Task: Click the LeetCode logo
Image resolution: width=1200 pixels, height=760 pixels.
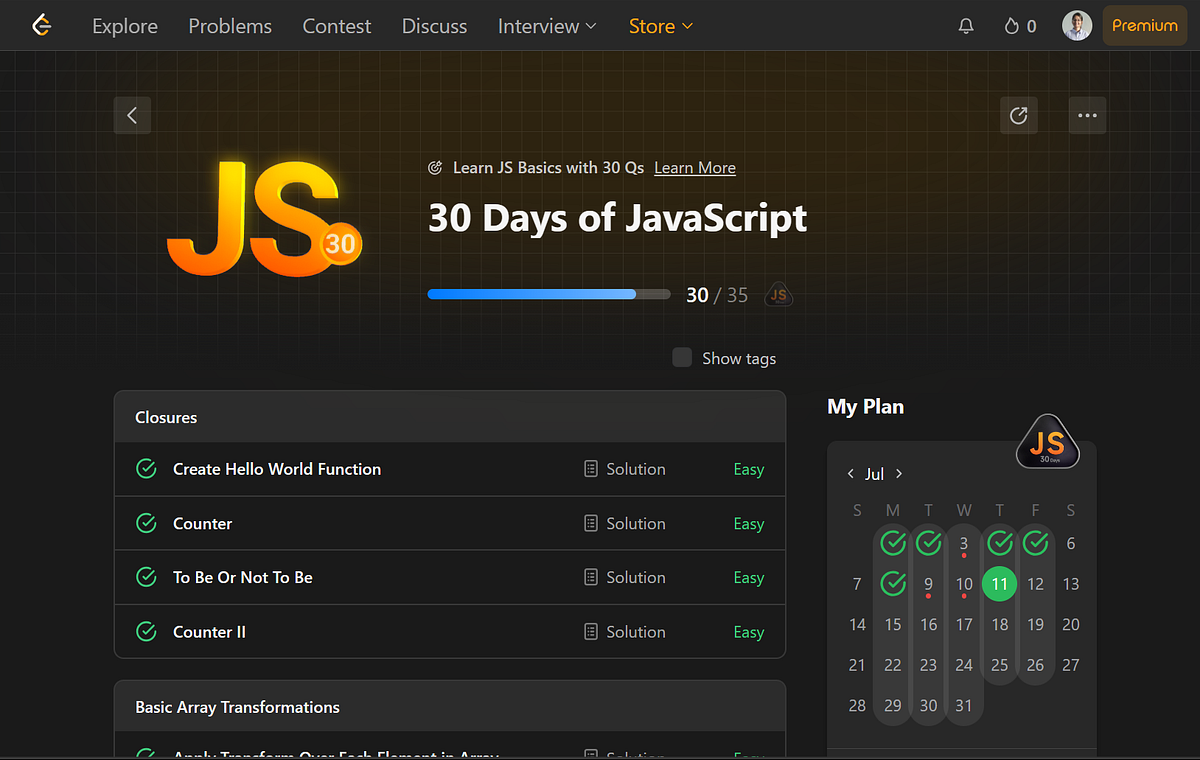Action: pos(41,25)
